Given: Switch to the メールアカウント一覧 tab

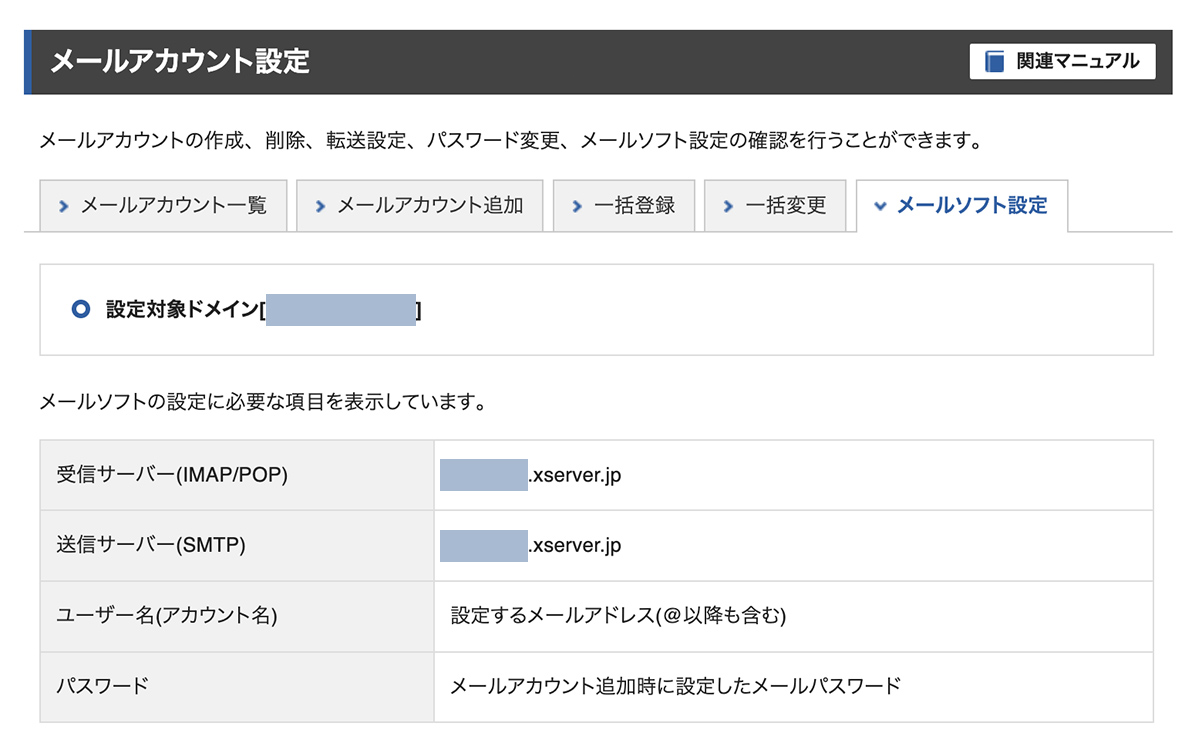Looking at the screenshot, I should click(163, 206).
